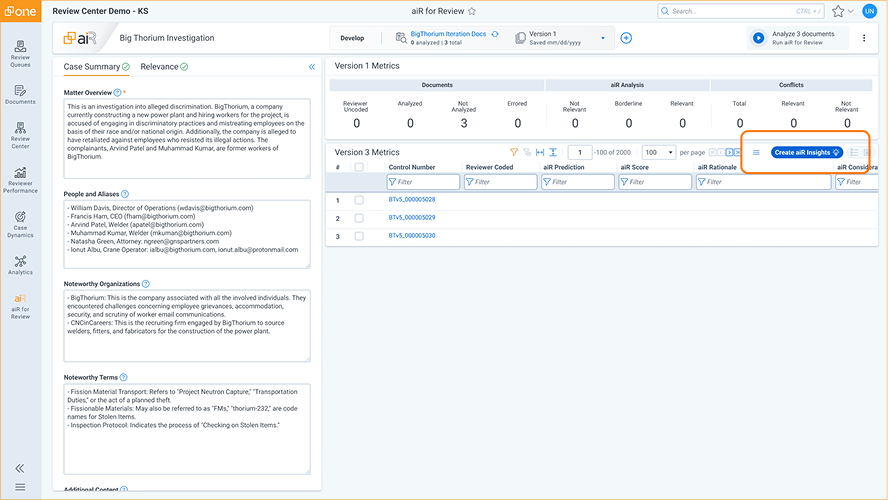Open the hamburger menu at sidebar bottom

20,487
